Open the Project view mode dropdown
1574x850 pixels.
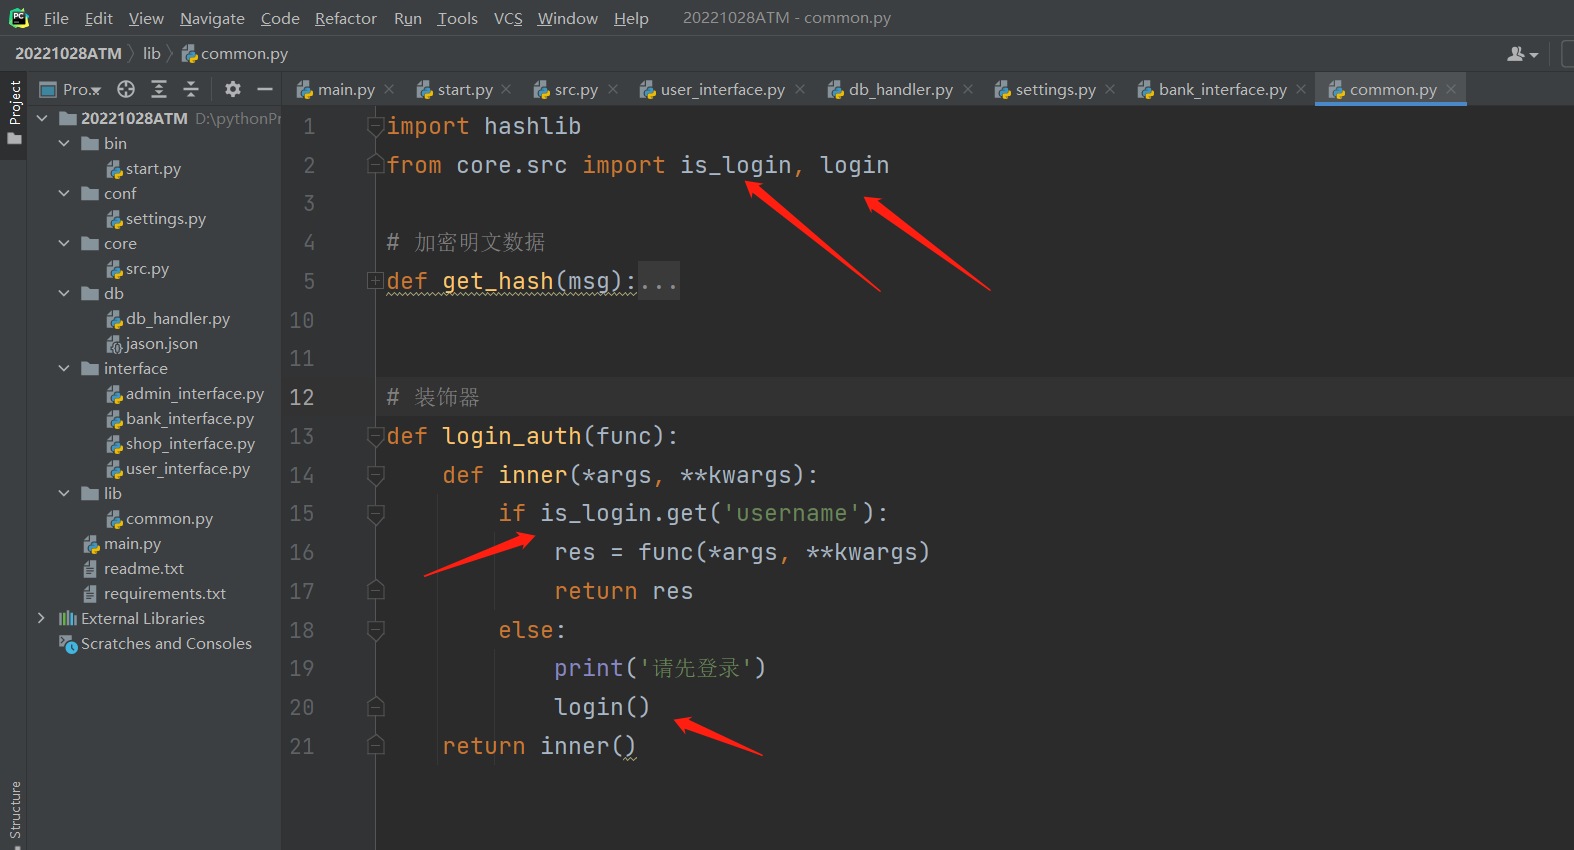click(x=71, y=89)
